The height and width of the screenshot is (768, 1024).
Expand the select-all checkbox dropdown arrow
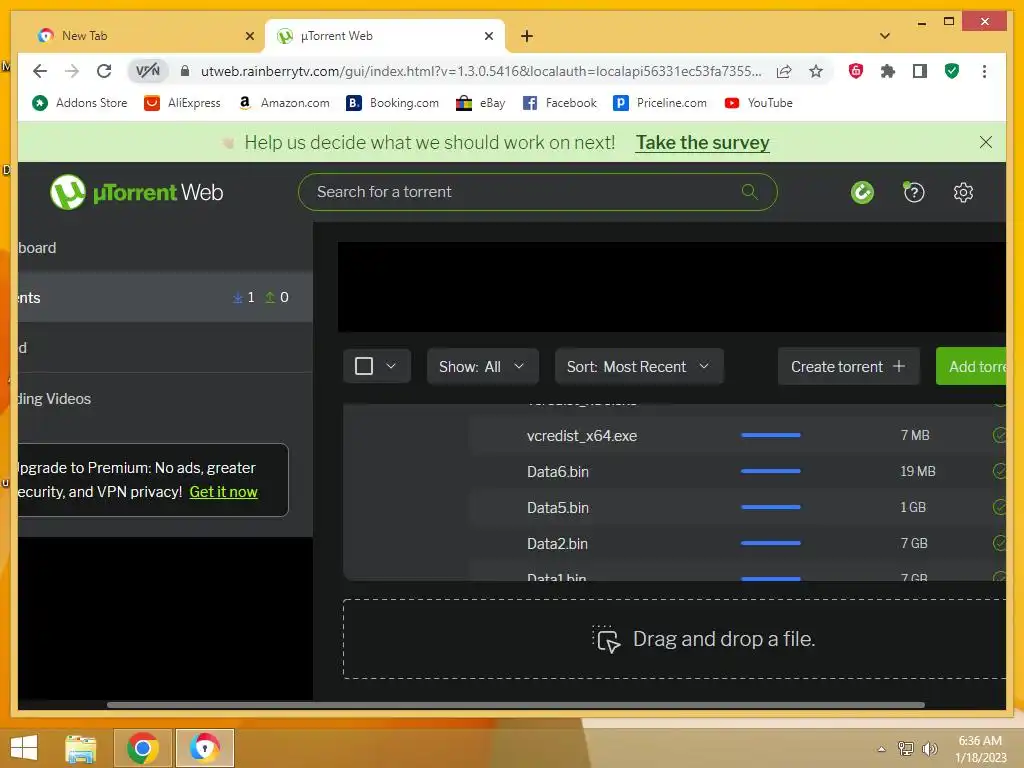(x=391, y=366)
